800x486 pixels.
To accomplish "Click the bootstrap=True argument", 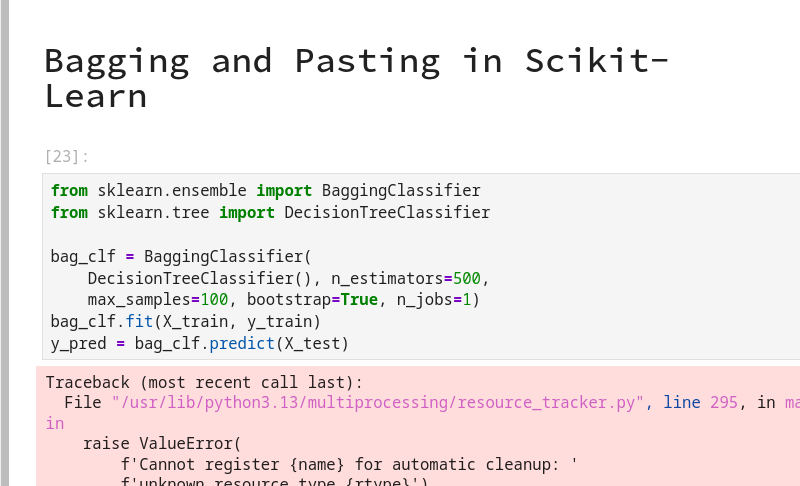I will [312, 300].
